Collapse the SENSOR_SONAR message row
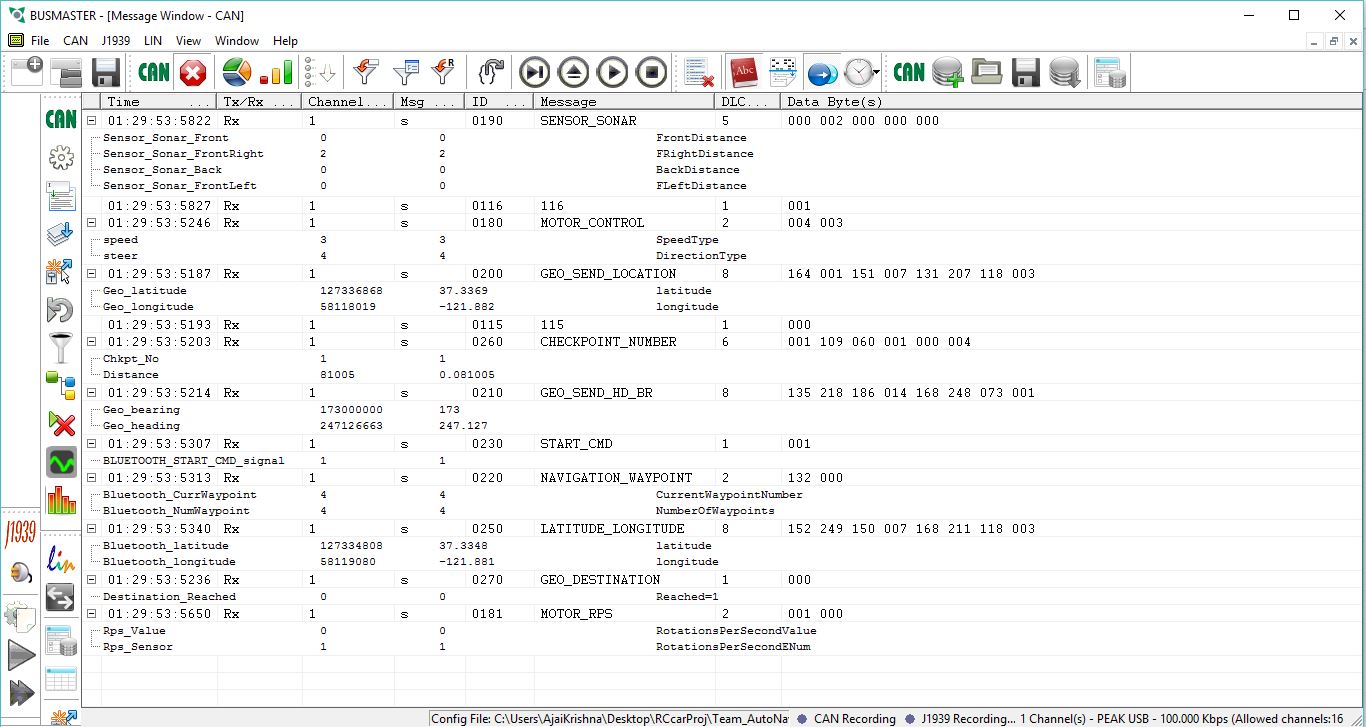The width and height of the screenshot is (1366, 727). point(91,120)
